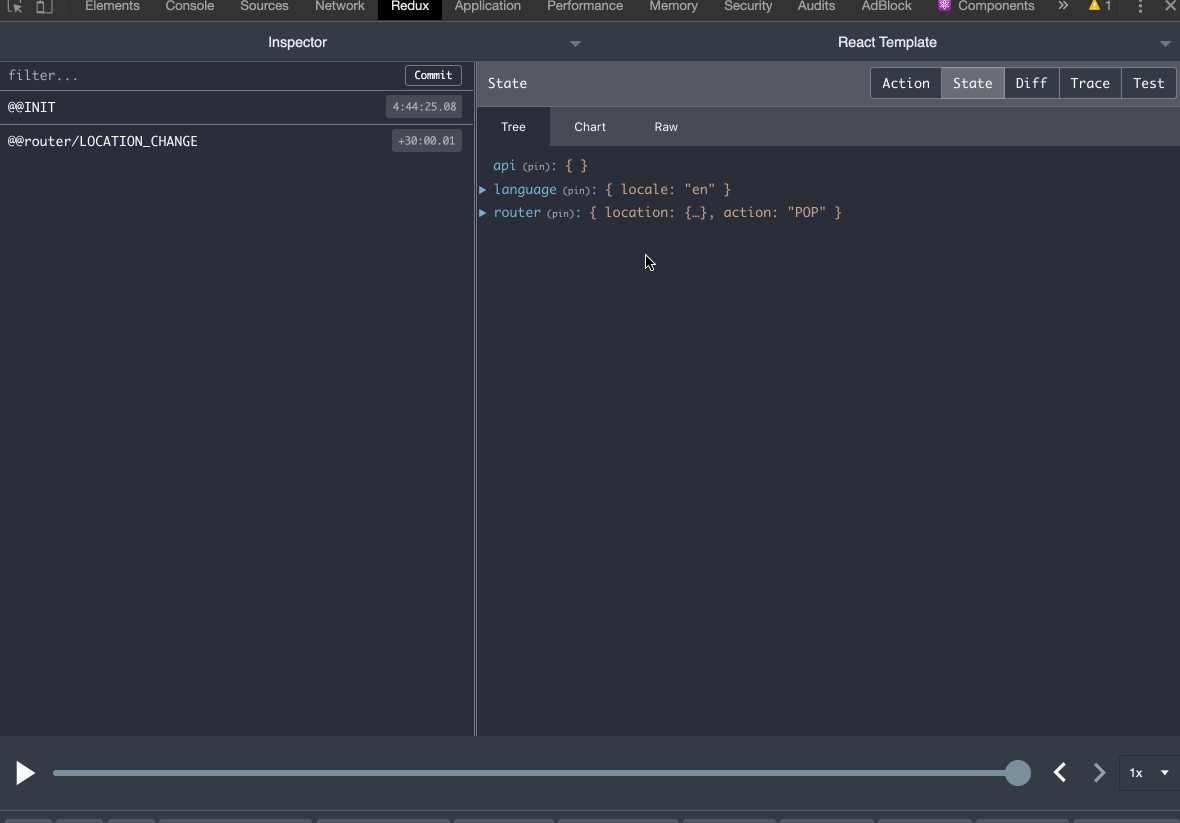Click the inspect element cursor icon

(14, 6)
